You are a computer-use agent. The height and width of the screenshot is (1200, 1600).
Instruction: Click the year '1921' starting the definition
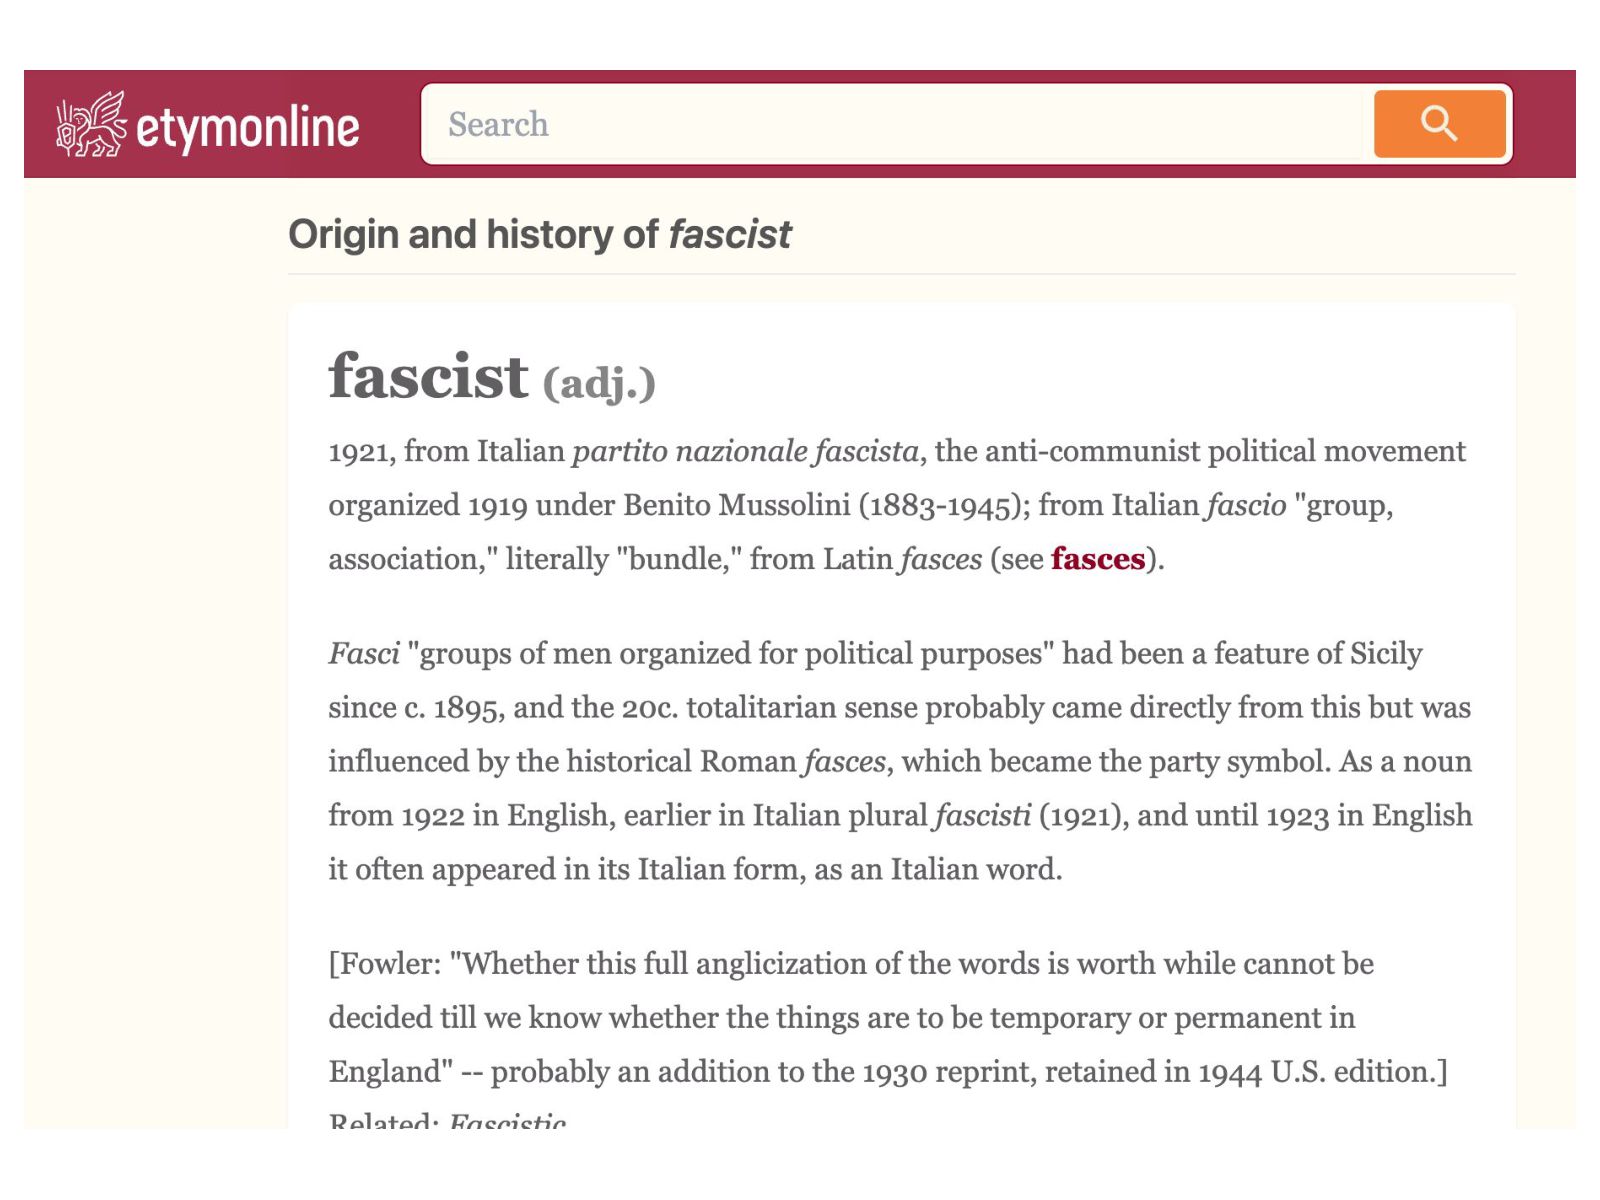tap(361, 452)
